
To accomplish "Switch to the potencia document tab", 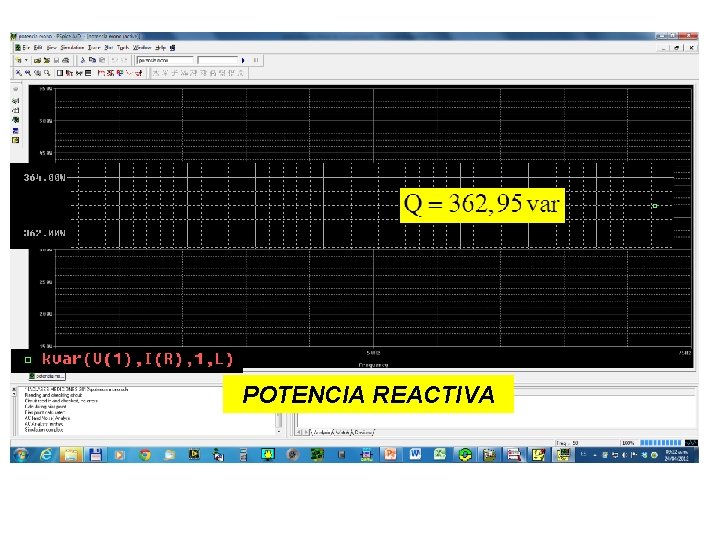I will coord(47,376).
